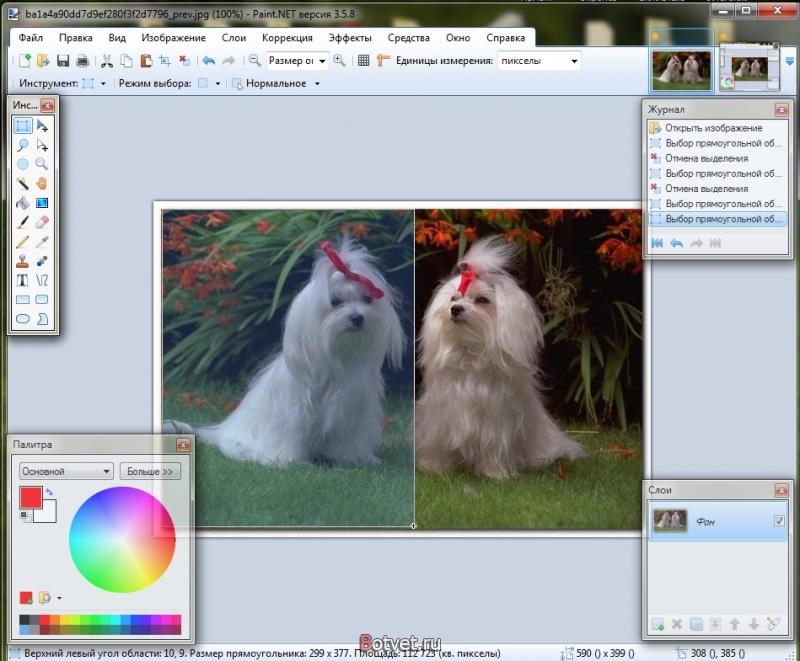Select the Magic Wand tool
Image resolution: width=800 pixels, height=661 pixels.
(22, 183)
